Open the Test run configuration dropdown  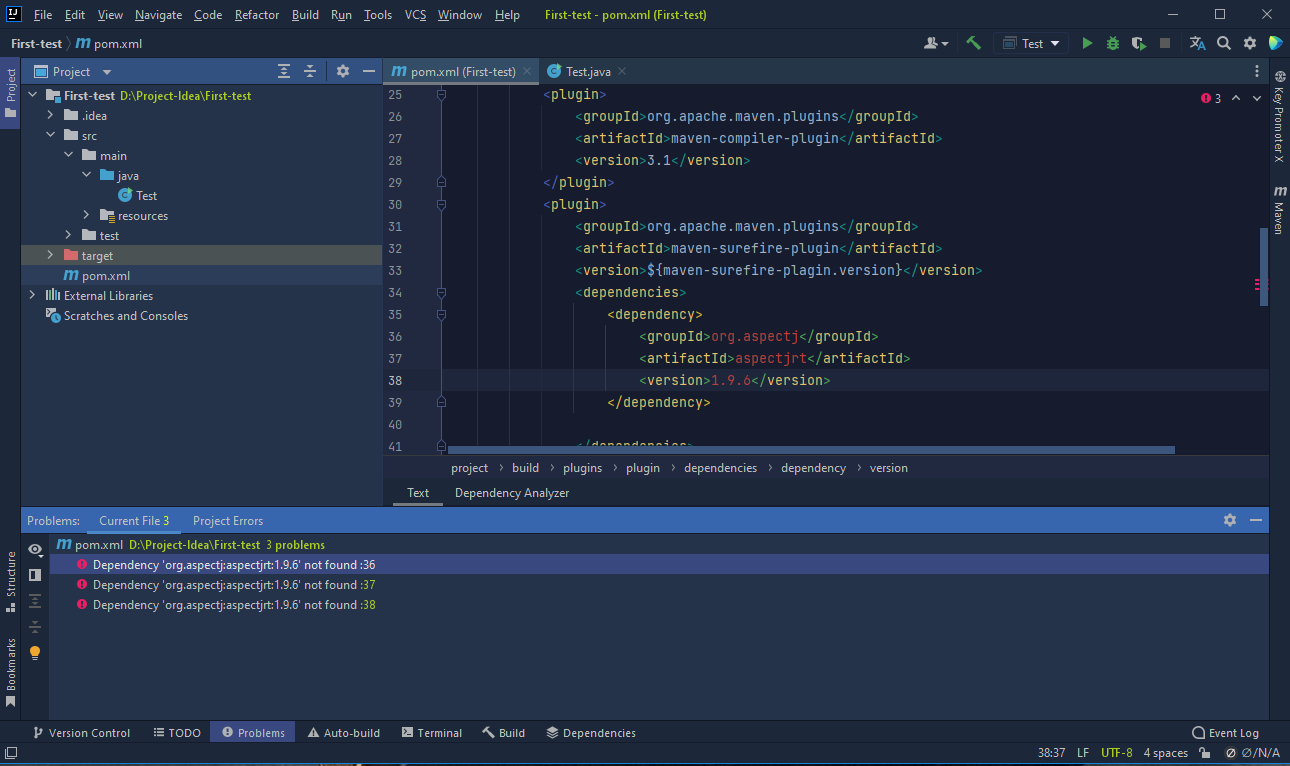tap(1030, 44)
